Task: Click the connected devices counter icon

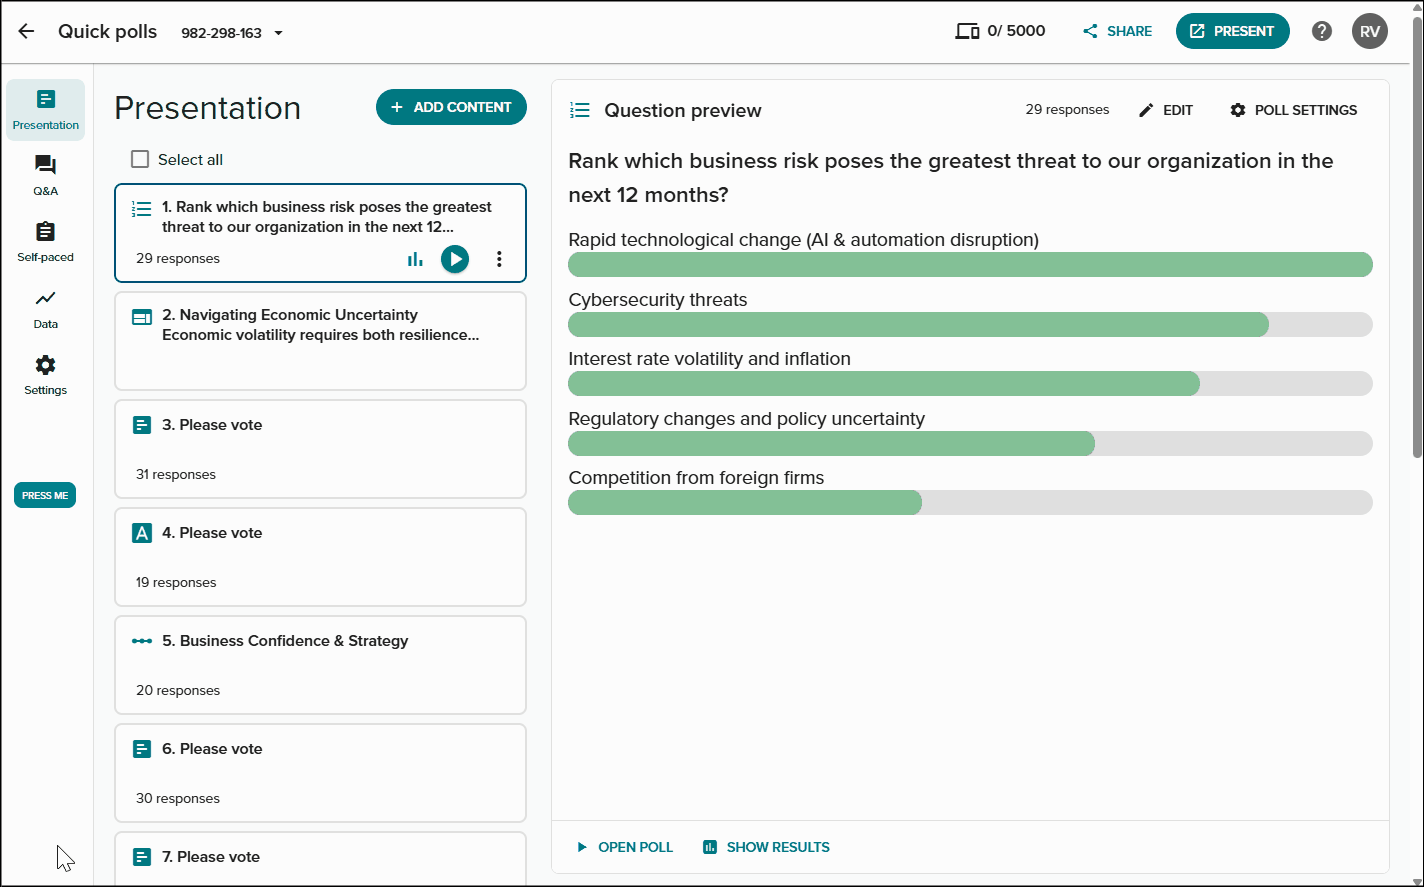Action: [x=967, y=31]
